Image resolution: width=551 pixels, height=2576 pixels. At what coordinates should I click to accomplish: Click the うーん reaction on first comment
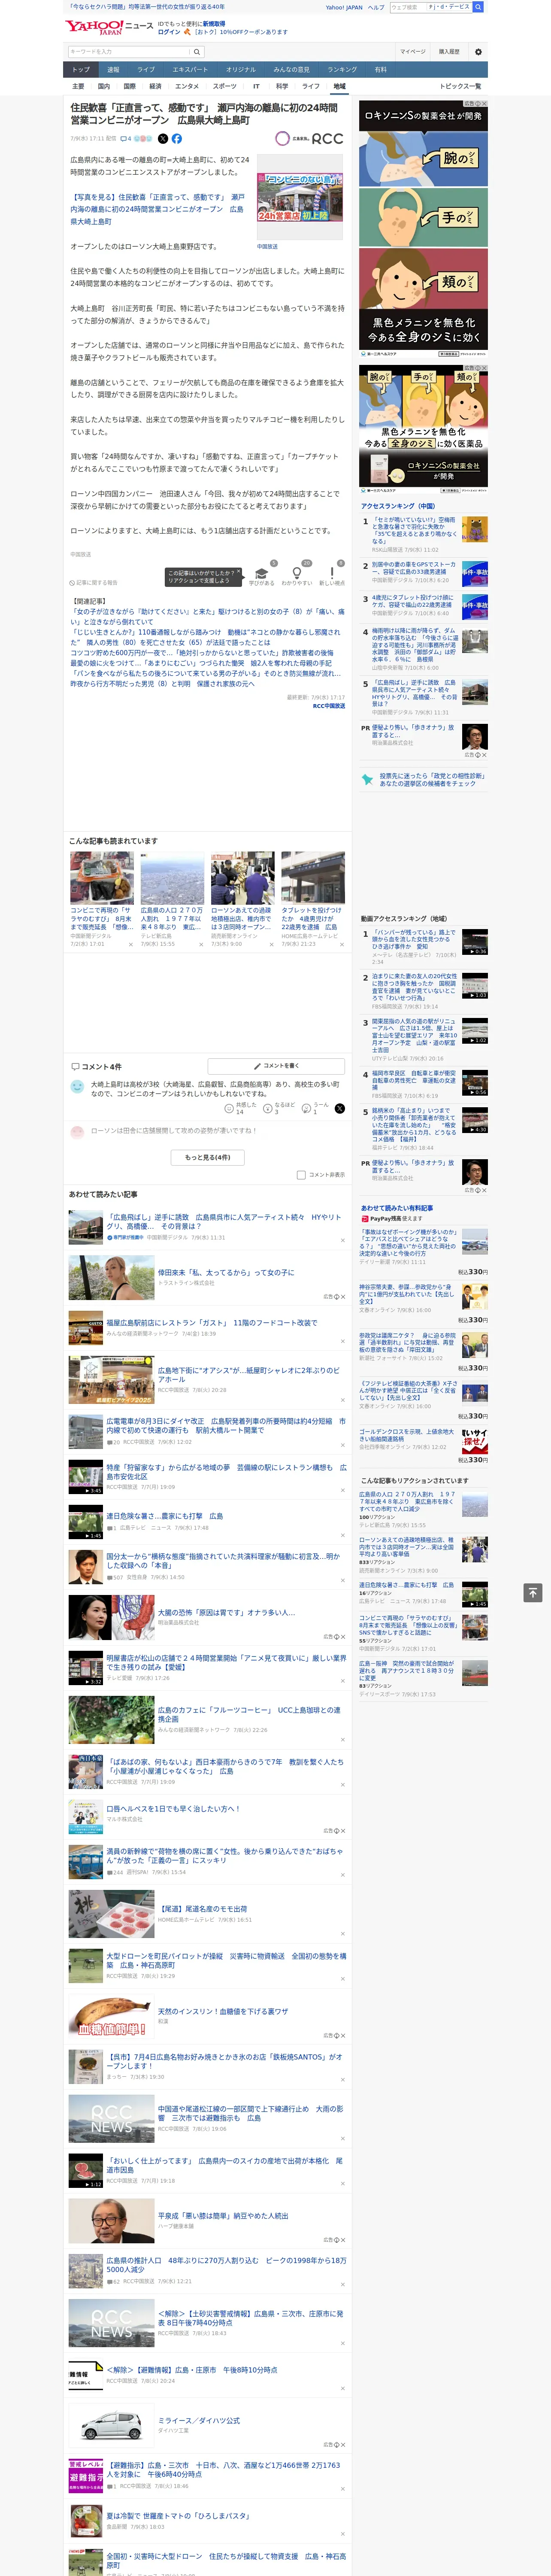306,1108
